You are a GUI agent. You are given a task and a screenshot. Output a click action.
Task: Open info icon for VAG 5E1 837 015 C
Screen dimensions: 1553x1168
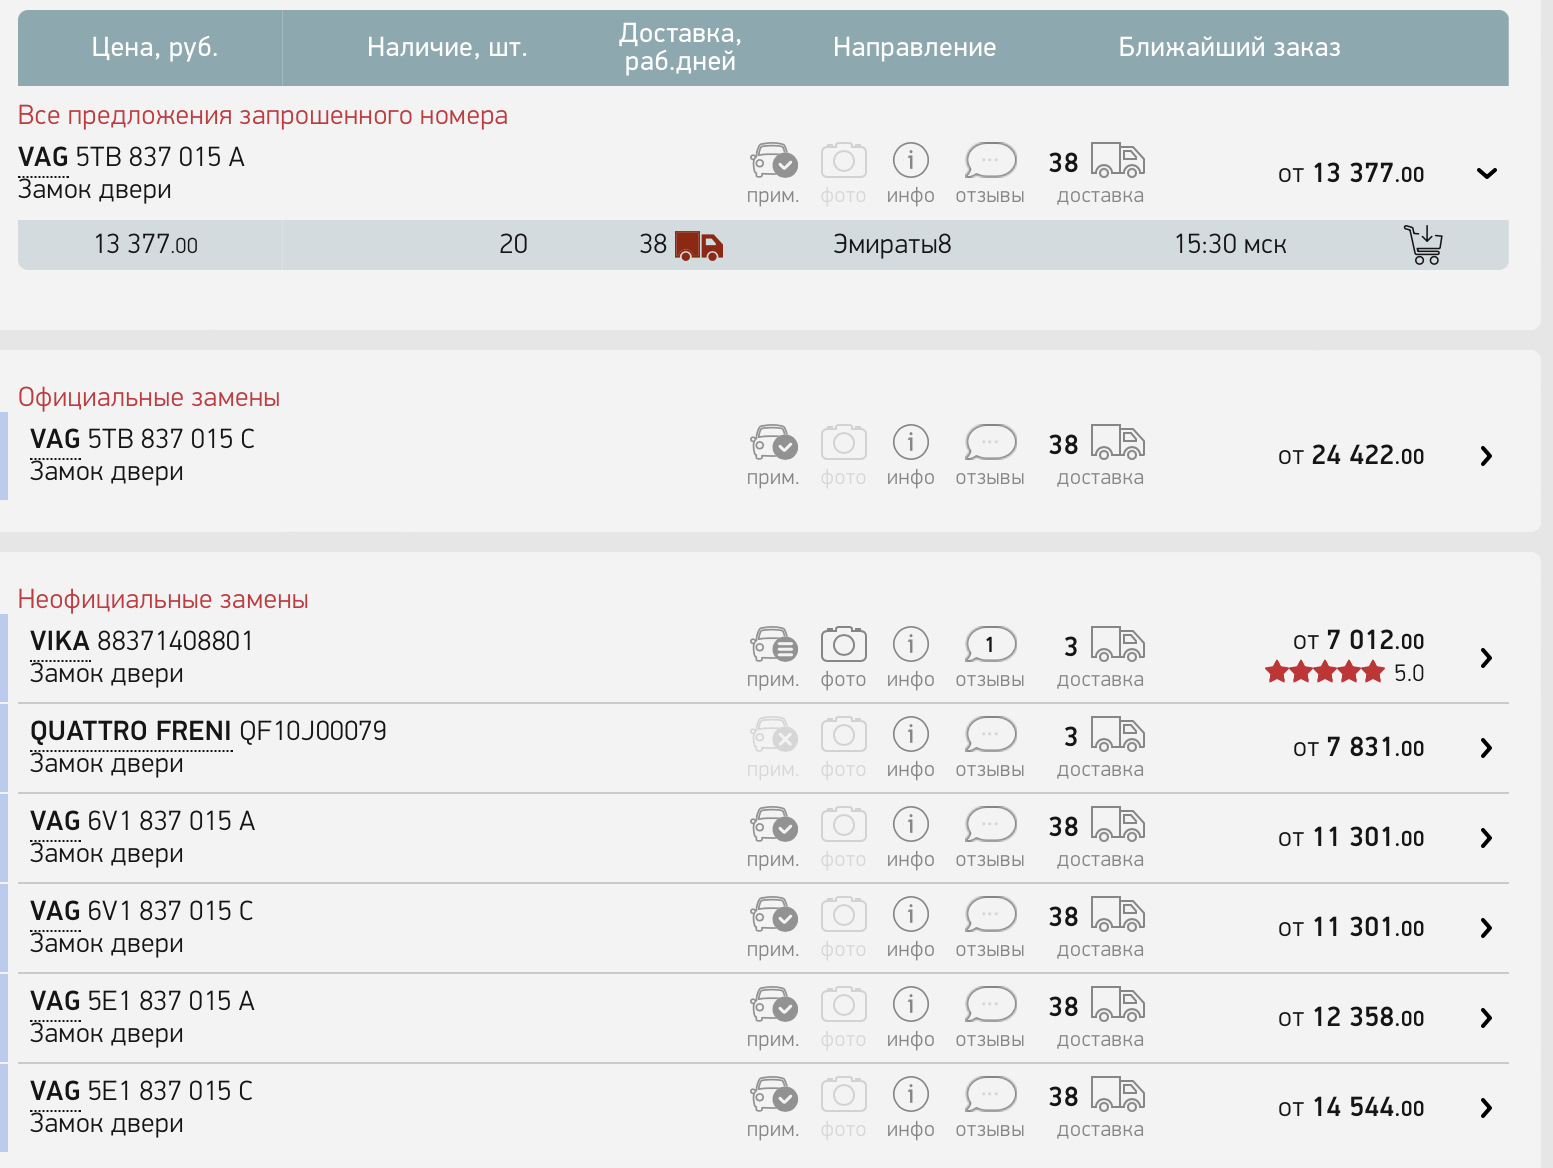click(x=910, y=1095)
